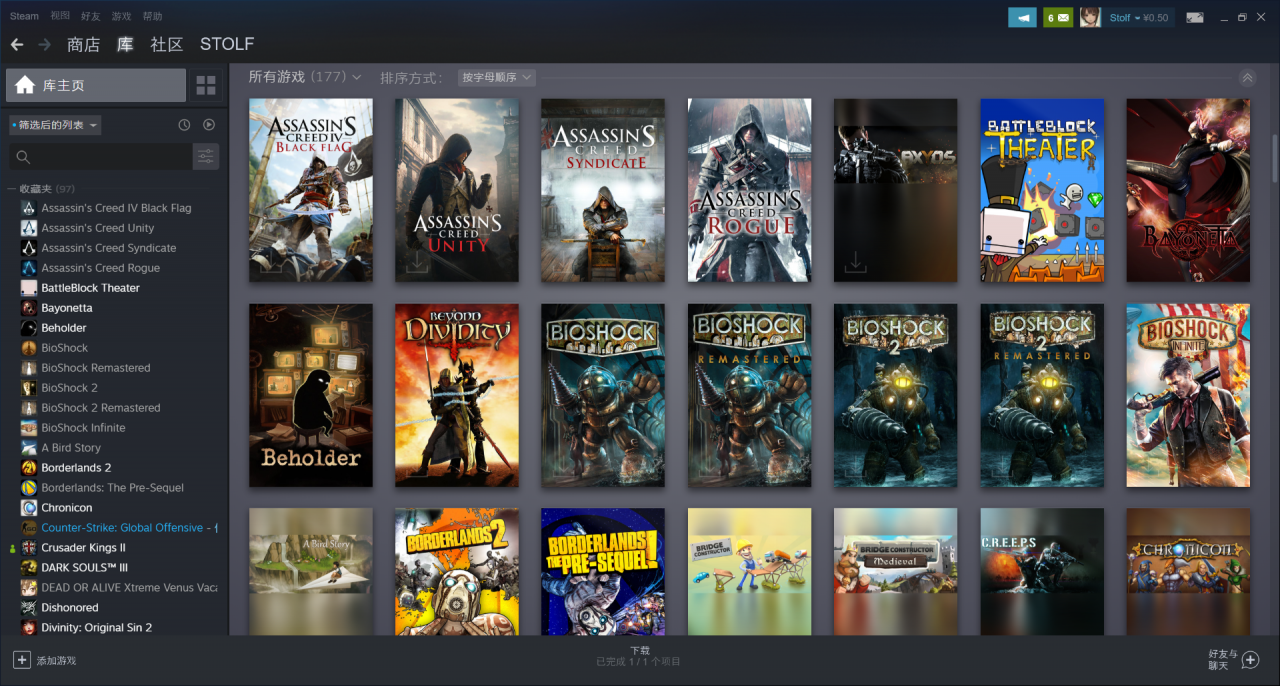The height and width of the screenshot is (686, 1280).
Task: Open friends and chat plus icon
Action: tap(1250, 660)
